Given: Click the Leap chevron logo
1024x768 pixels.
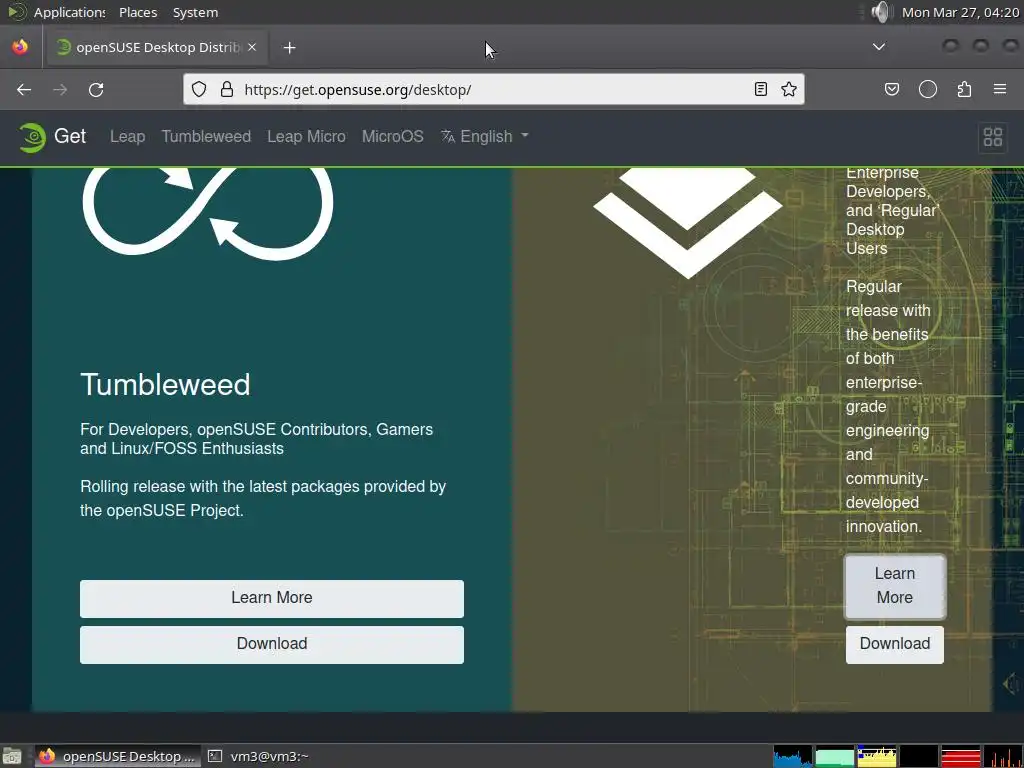Looking at the screenshot, I should click(687, 223).
